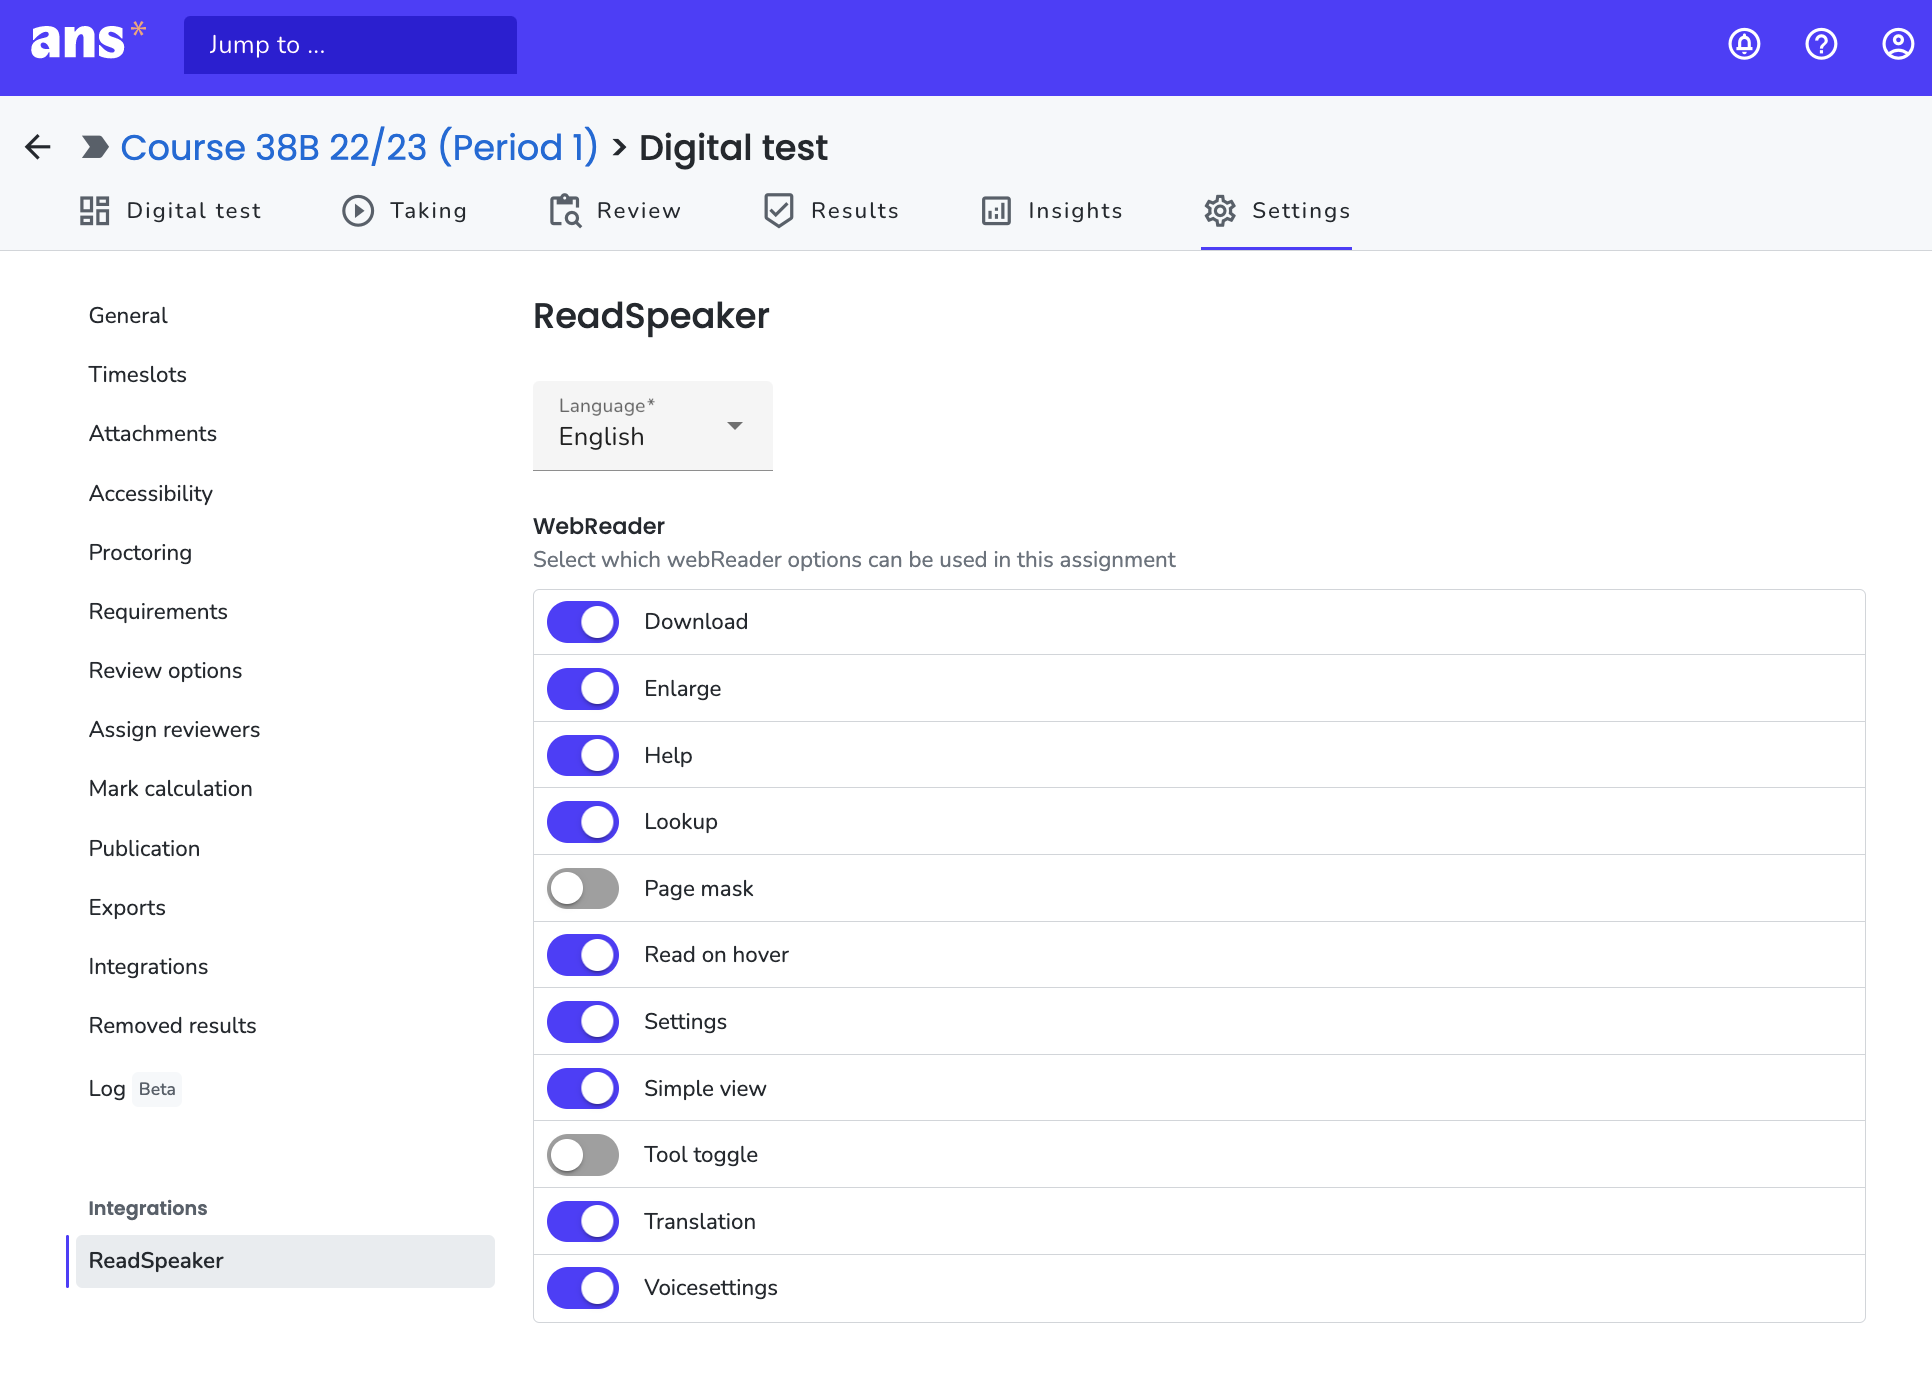
Task: Turn off the Lookup toggle
Action: [x=583, y=822]
